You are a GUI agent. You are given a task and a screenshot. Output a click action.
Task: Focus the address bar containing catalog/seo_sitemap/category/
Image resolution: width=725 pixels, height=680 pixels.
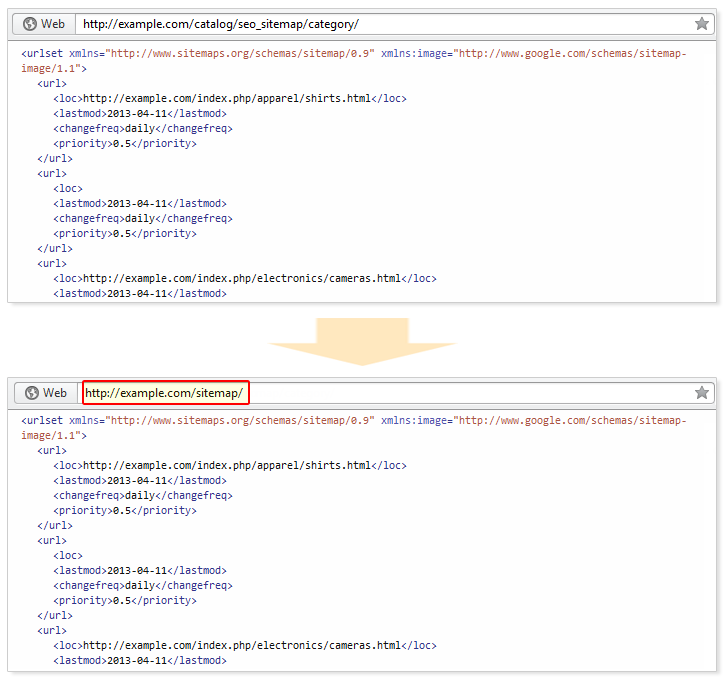point(380,24)
